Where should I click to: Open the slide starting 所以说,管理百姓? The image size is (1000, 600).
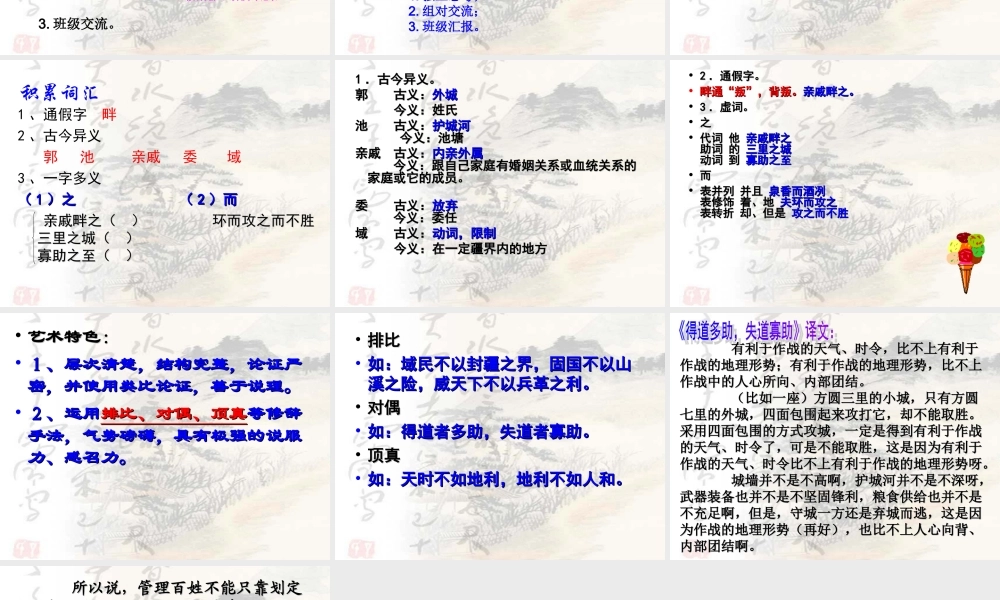click(165, 583)
